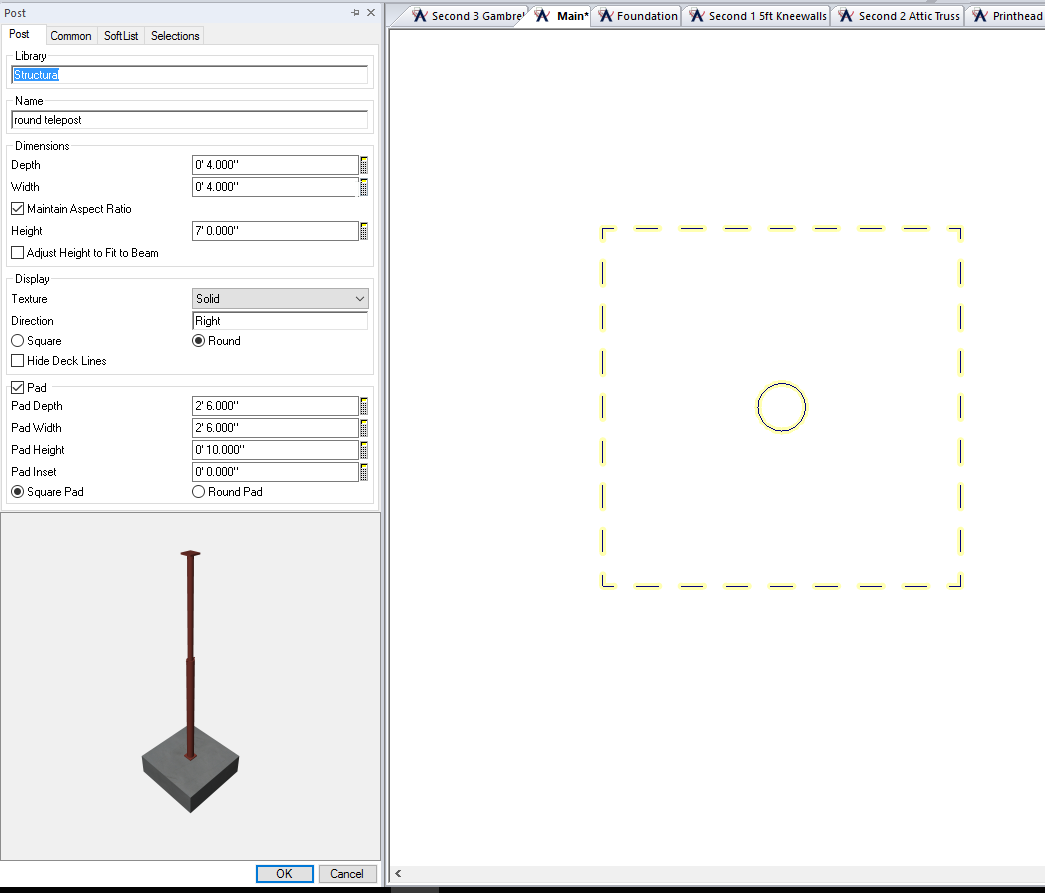This screenshot has height=893, width=1045.
Task: Click the dimension-entry icon beside Pad Depth
Action: pyautogui.click(x=364, y=406)
